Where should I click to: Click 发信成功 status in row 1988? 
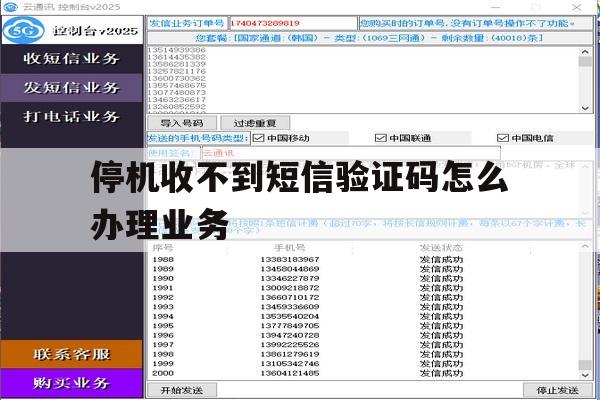(441, 260)
